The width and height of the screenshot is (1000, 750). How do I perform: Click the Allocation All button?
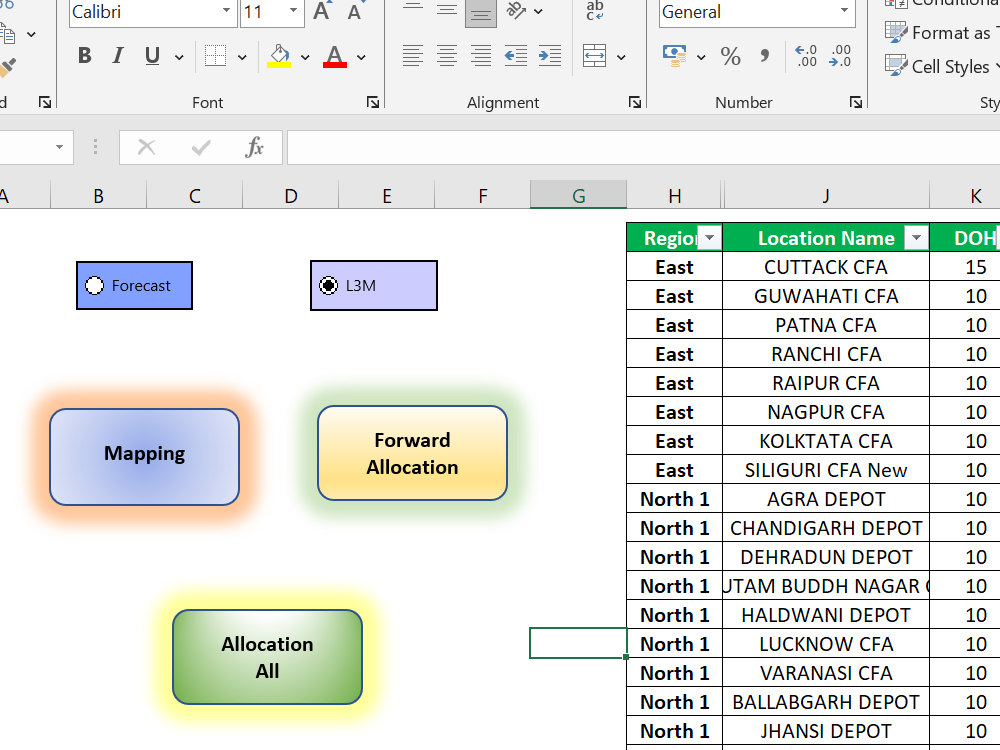266,657
